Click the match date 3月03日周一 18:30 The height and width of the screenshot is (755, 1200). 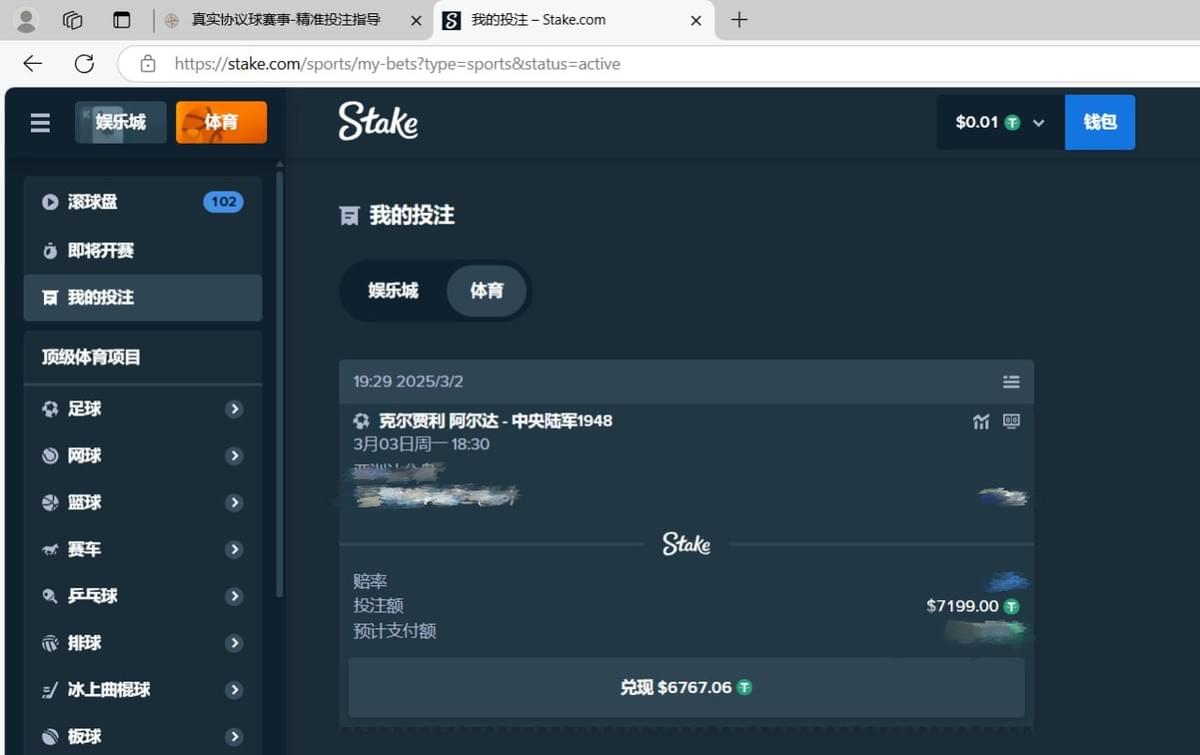coord(421,444)
